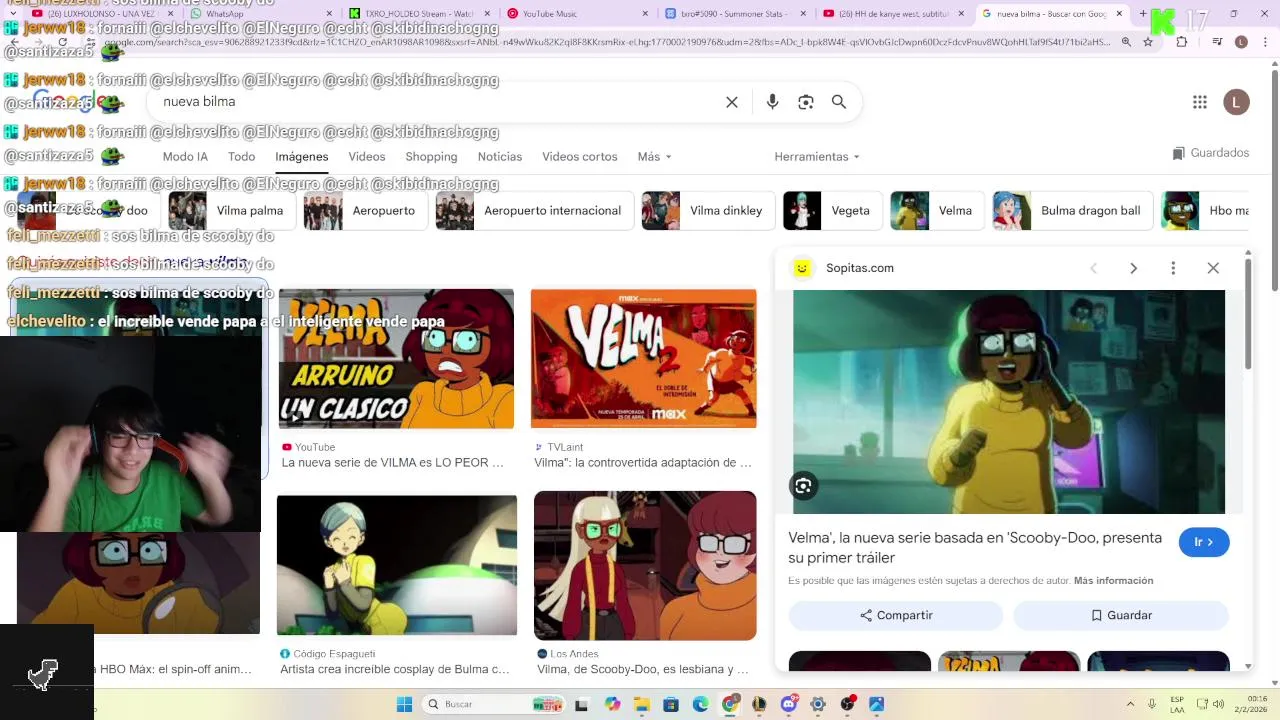This screenshot has height=720, width=1280.
Task: Submit search with the magnifying glass icon
Action: point(839,102)
